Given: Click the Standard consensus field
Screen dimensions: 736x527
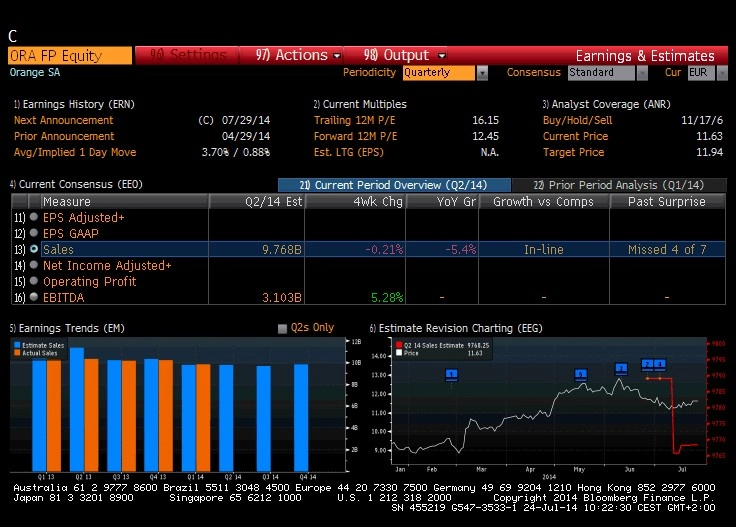Looking at the screenshot, I should pos(601,73).
